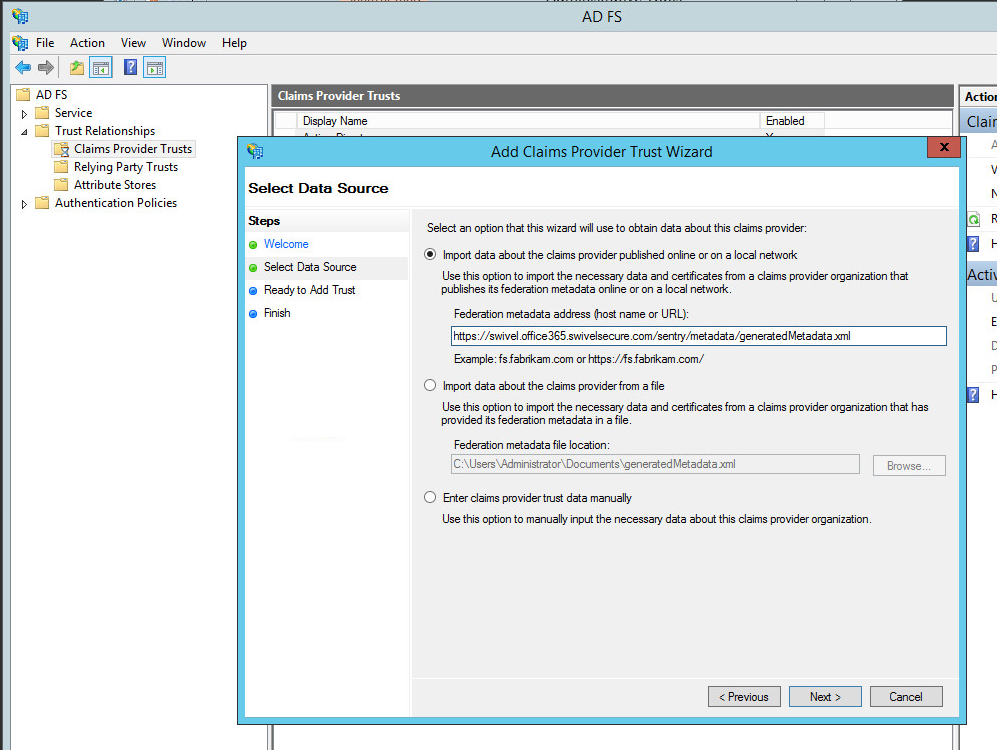997x750 pixels.
Task: Click the green Refresh icon in Actions pane
Action: click(x=973, y=219)
